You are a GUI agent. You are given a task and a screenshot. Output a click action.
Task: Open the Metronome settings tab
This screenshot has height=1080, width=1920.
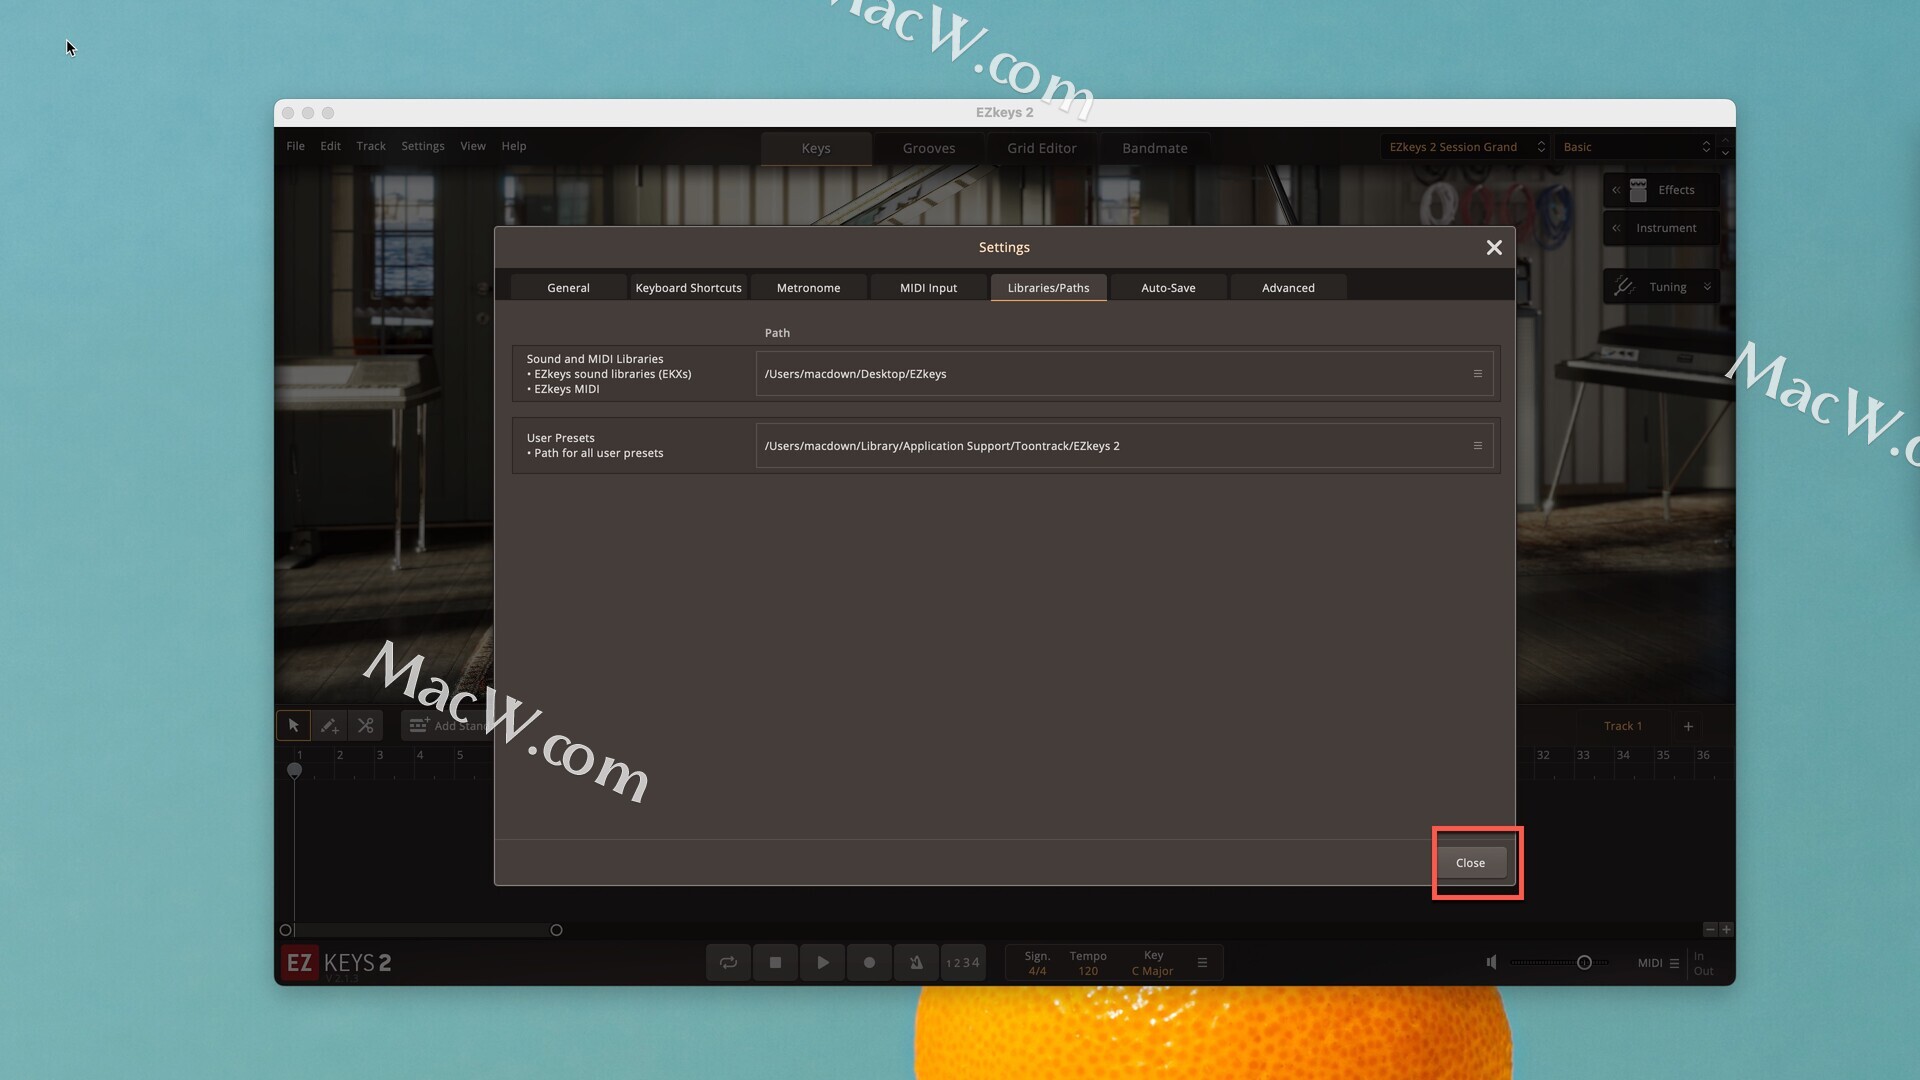[808, 288]
